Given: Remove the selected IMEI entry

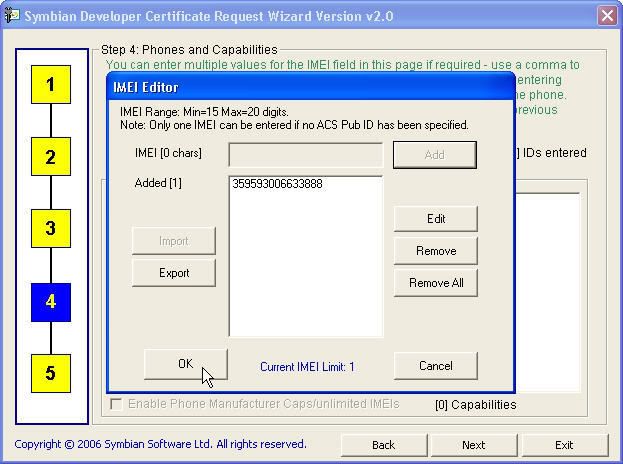Looking at the screenshot, I should point(435,251).
